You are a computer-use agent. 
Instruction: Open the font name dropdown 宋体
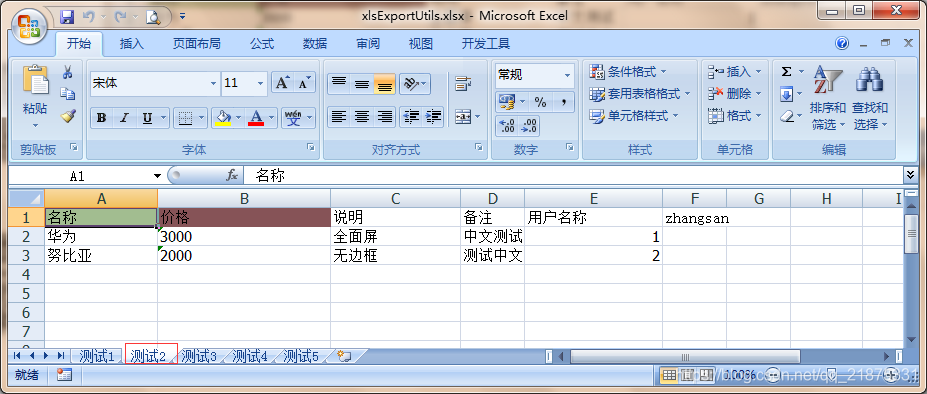pos(213,84)
